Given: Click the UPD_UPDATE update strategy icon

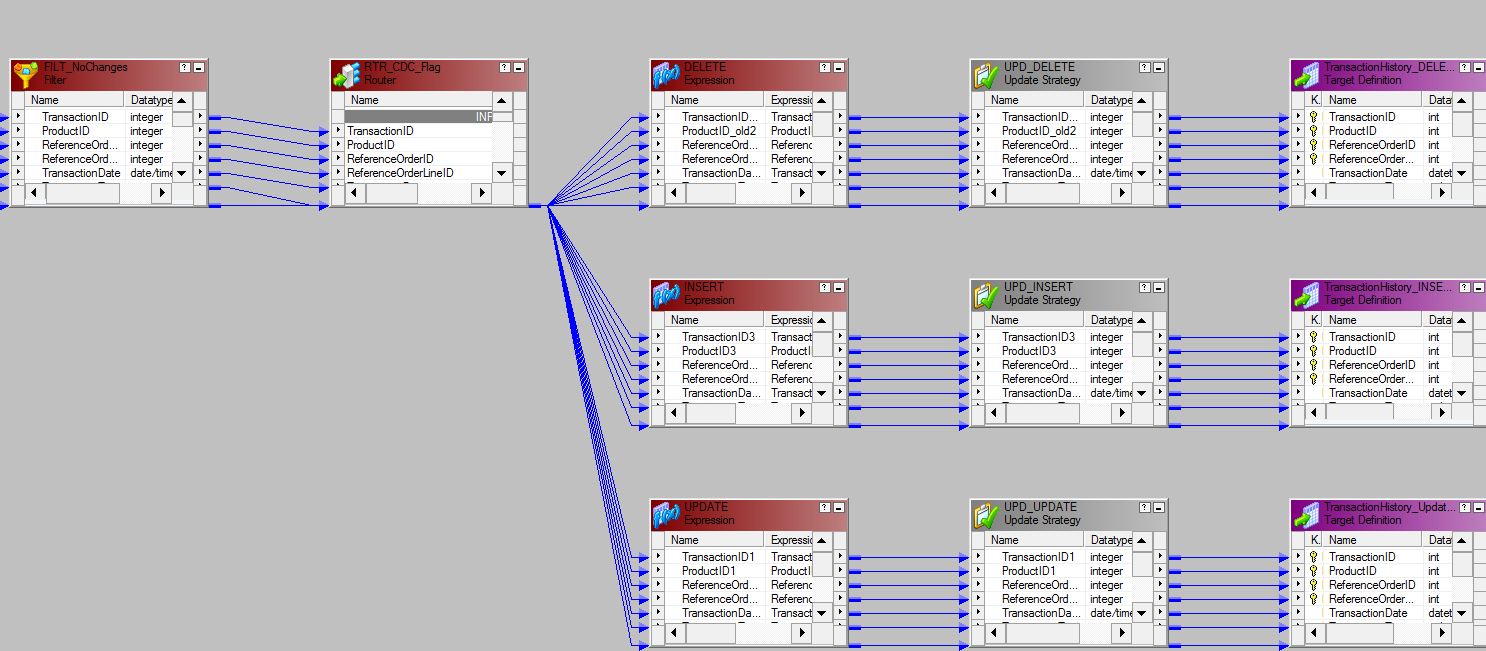Looking at the screenshot, I should 986,515.
